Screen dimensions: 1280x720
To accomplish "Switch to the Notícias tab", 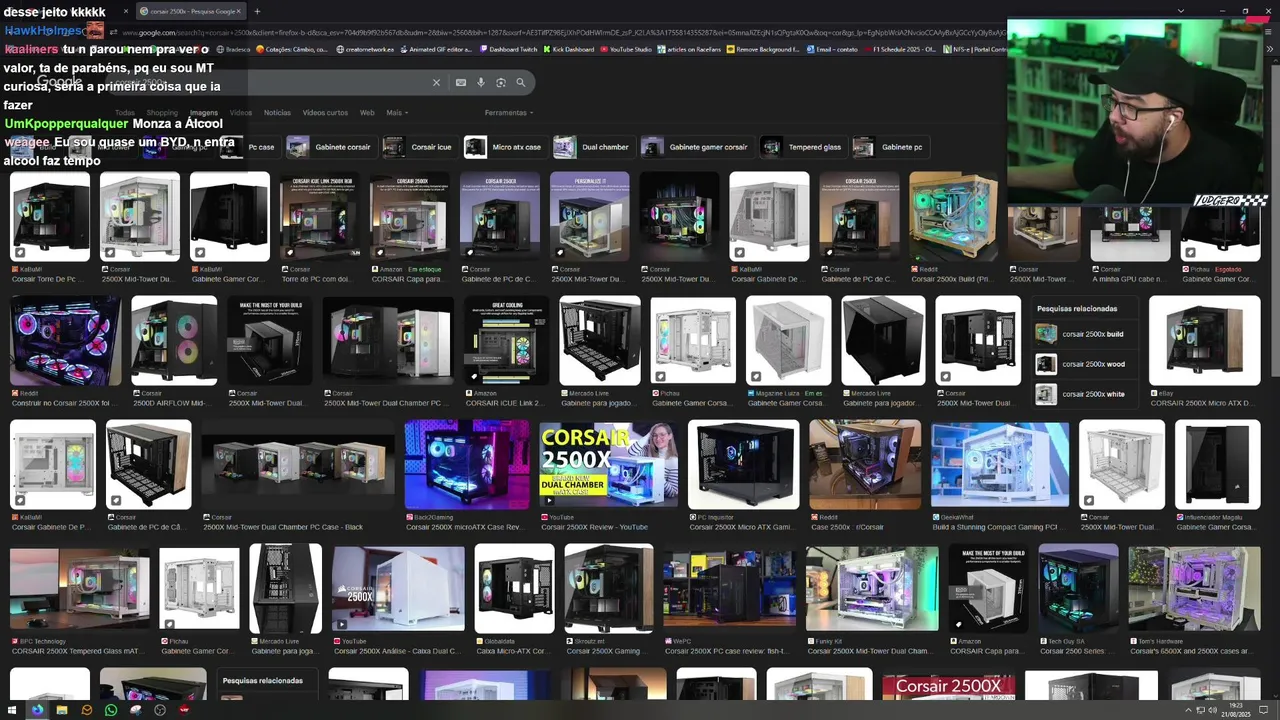I will [x=277, y=113].
